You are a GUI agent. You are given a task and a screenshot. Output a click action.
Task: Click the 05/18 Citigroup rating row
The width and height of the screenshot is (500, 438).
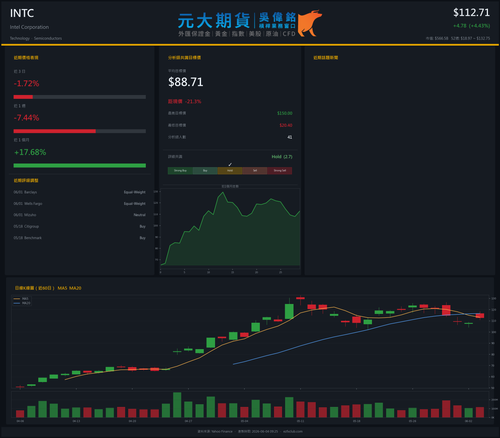(x=80, y=226)
